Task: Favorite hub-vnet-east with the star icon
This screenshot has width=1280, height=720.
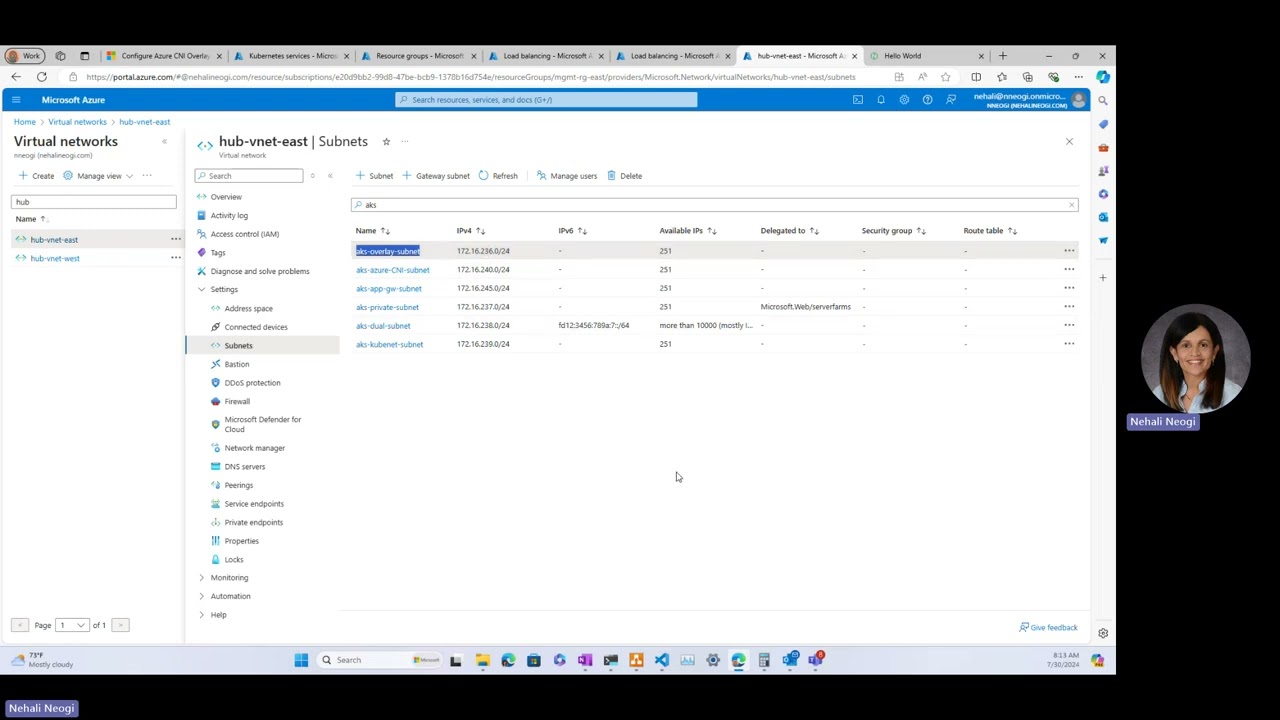Action: click(x=386, y=142)
